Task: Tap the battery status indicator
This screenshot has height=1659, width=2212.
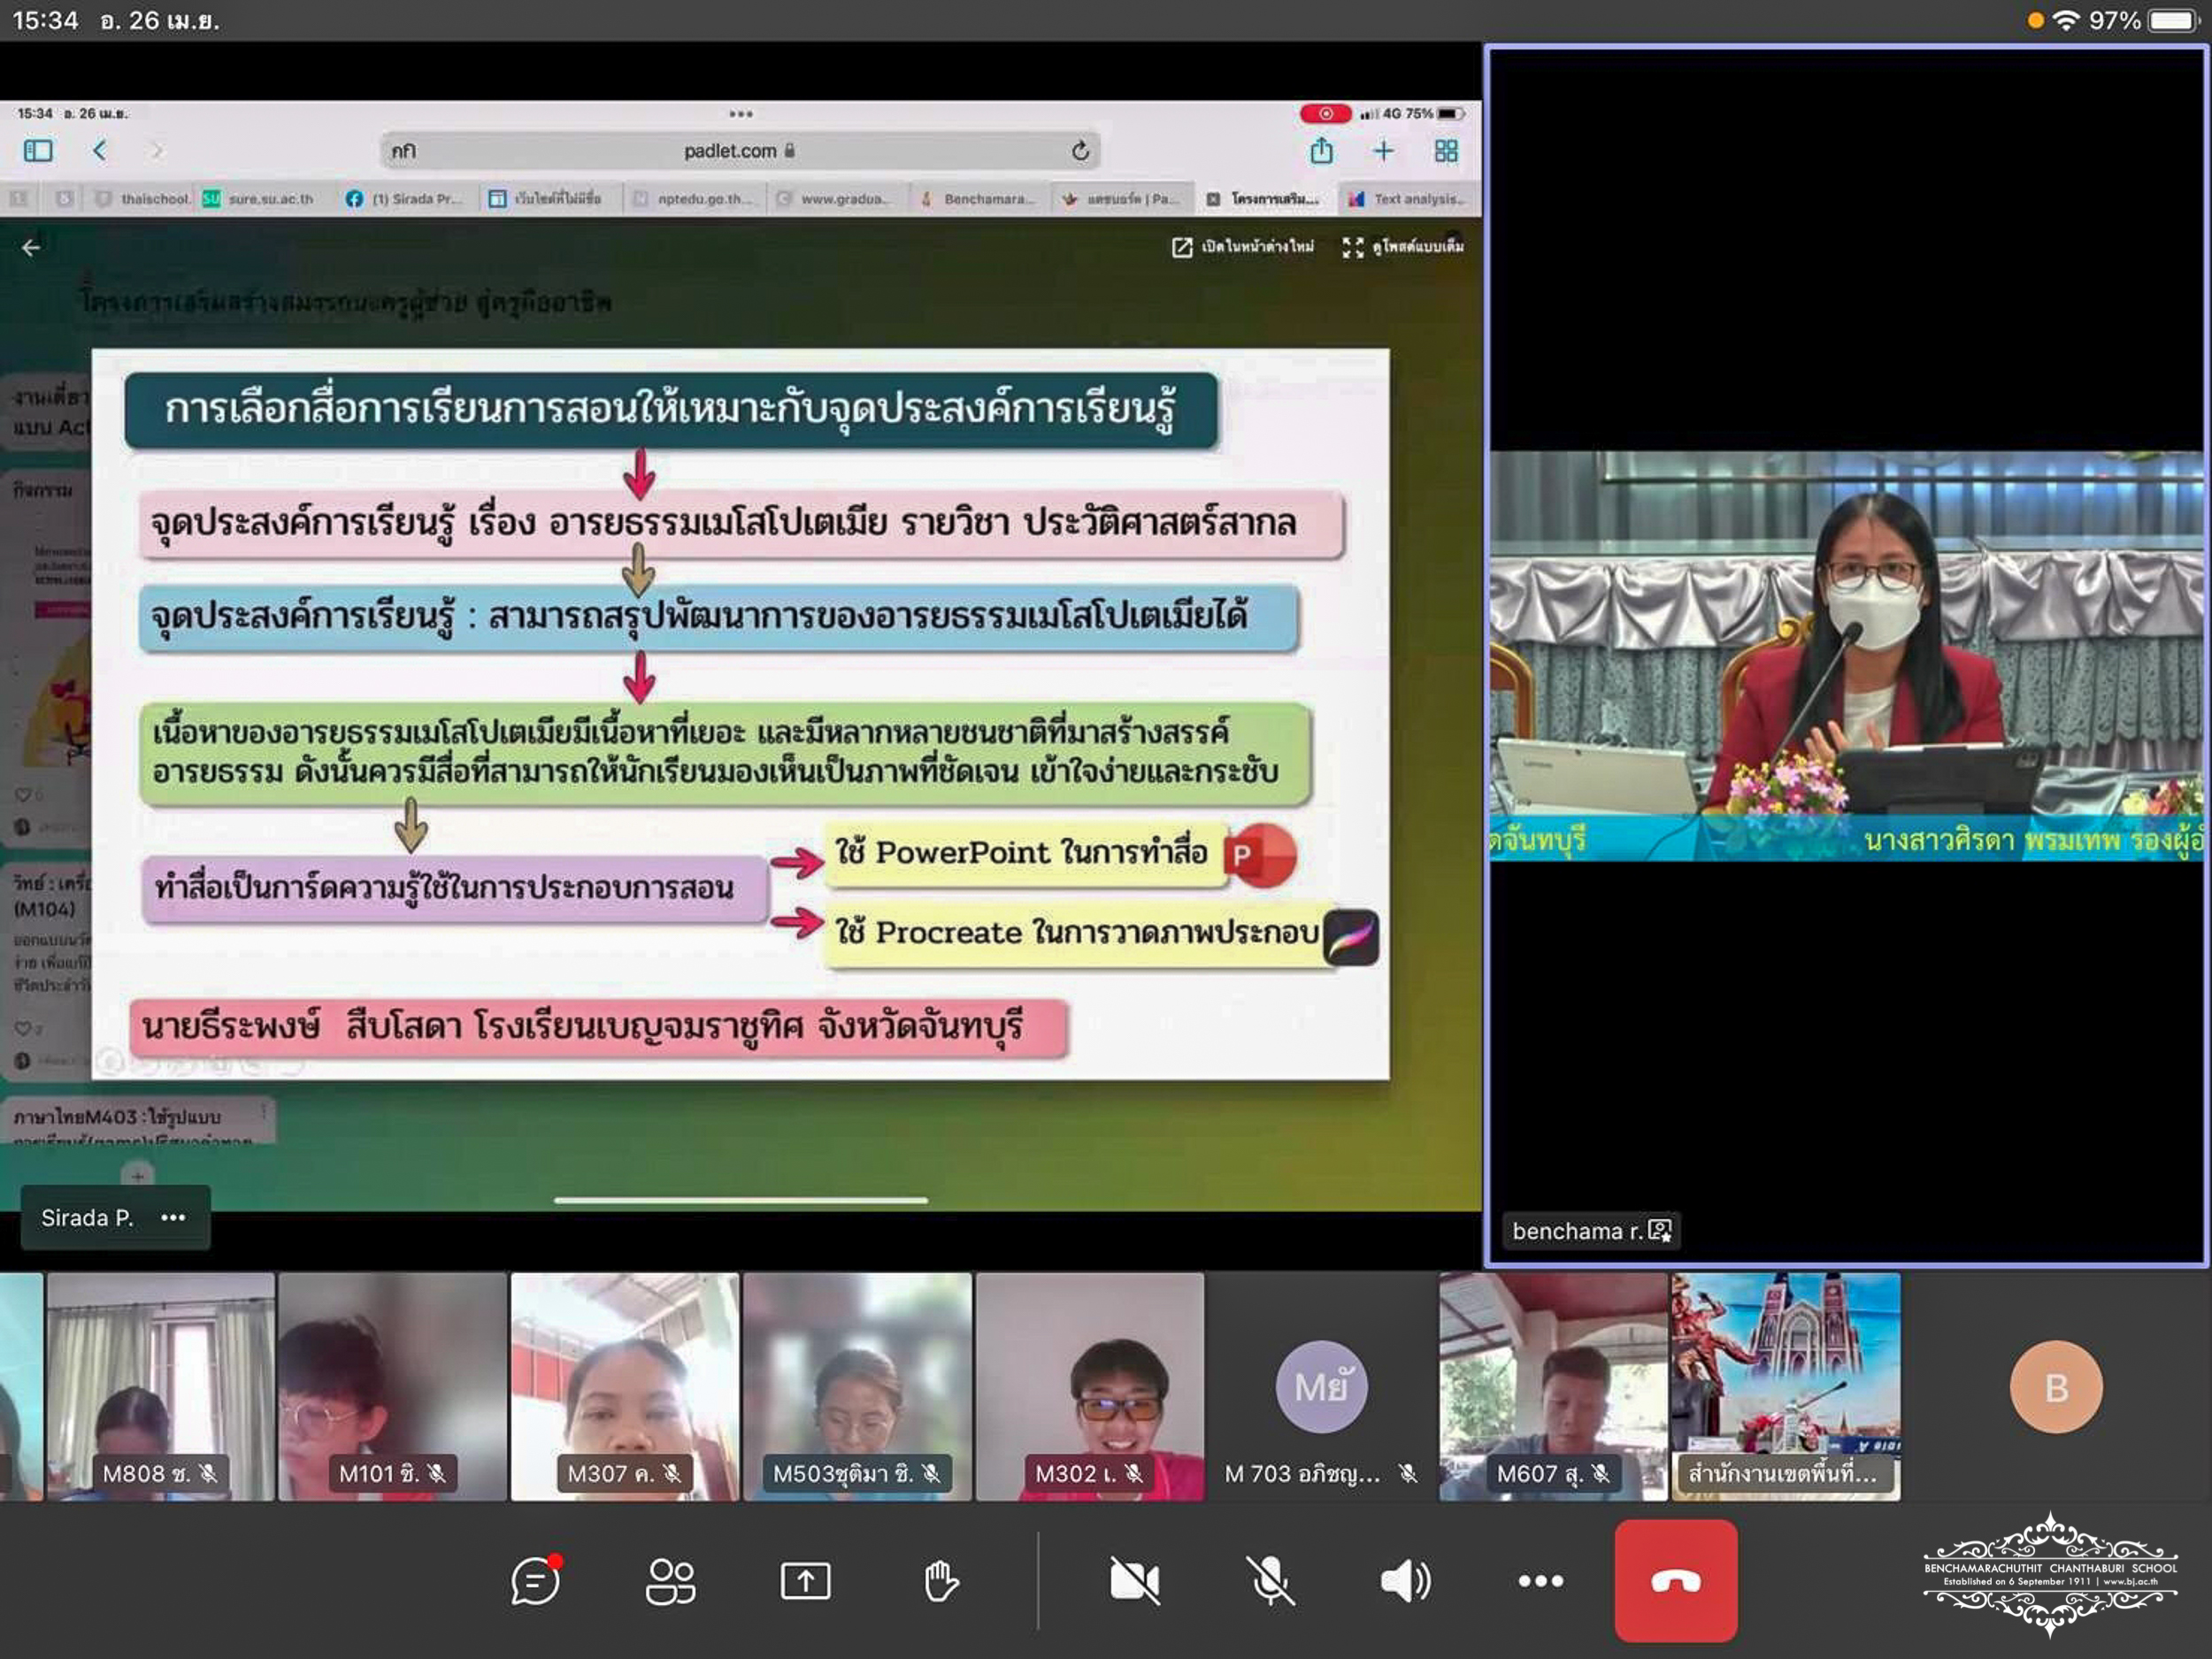Action: click(x=2172, y=20)
